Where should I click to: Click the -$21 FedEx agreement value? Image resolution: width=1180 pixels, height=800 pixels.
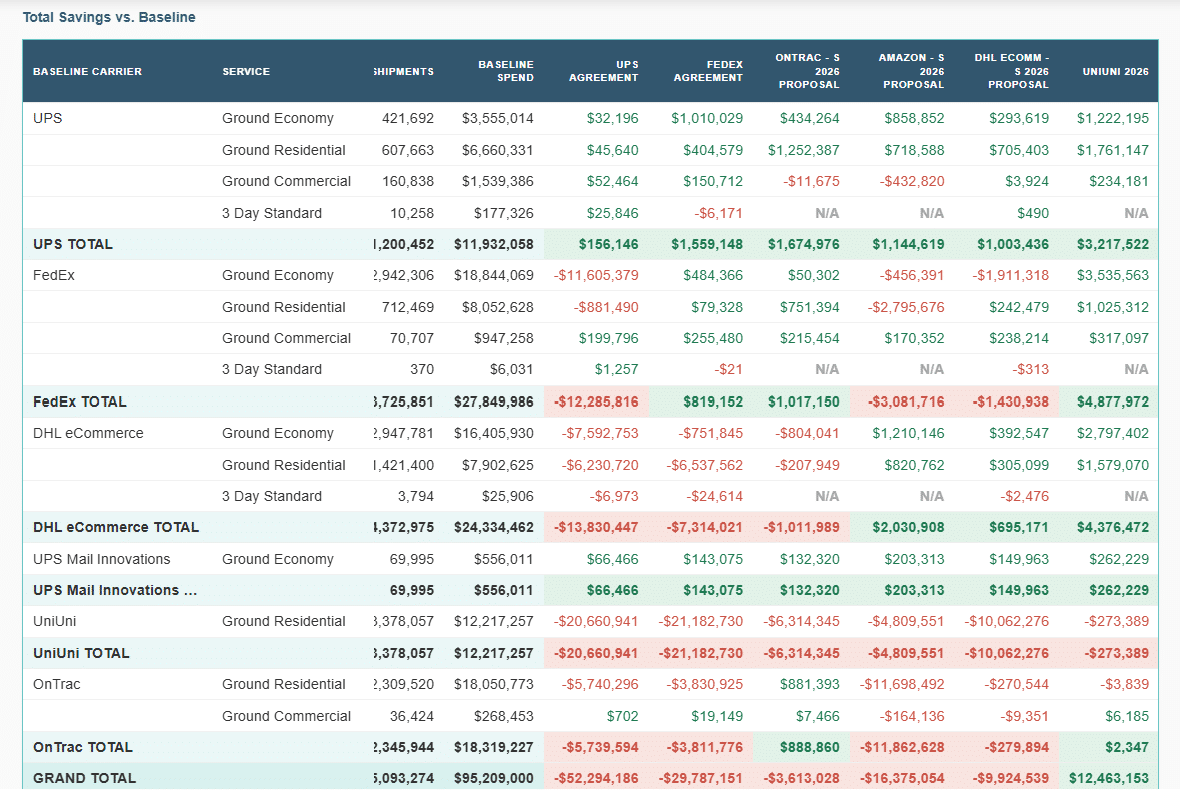(x=728, y=370)
